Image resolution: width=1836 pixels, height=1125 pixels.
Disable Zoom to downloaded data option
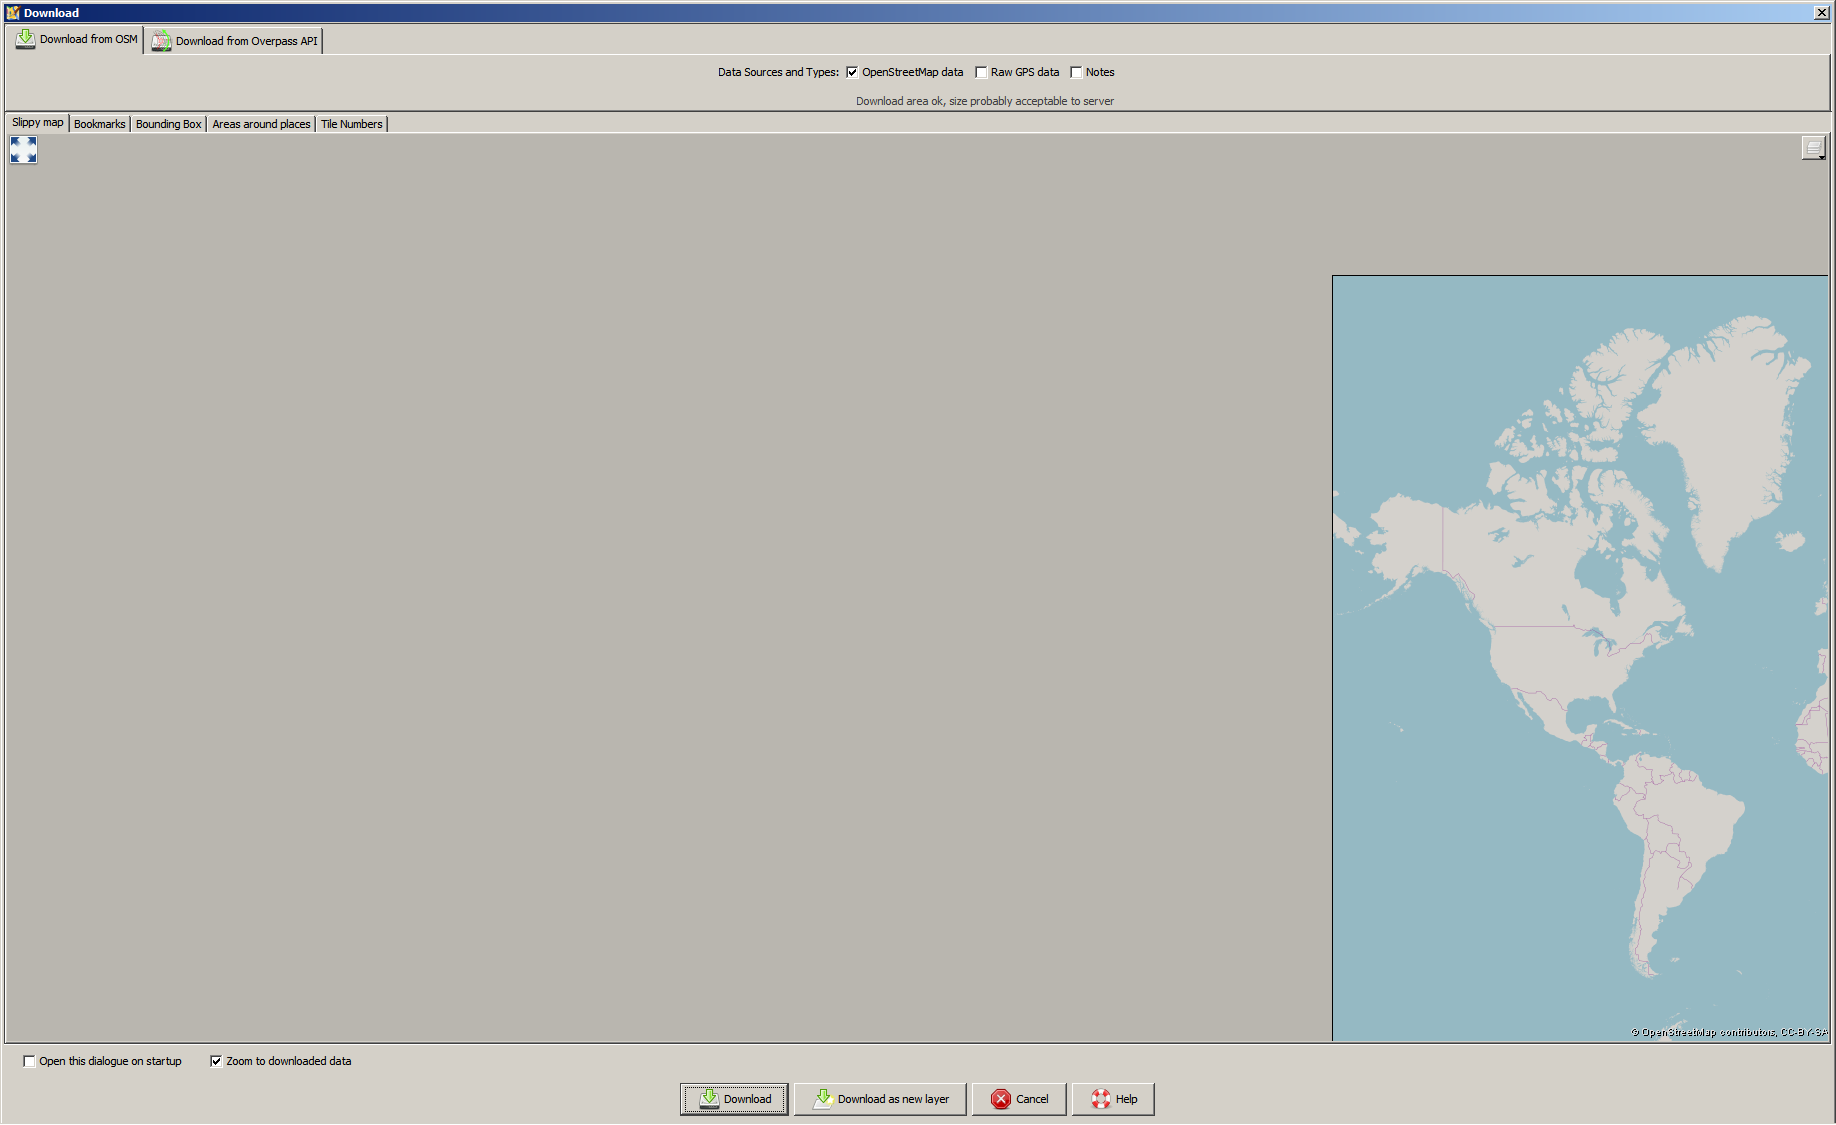pyautogui.click(x=216, y=1061)
